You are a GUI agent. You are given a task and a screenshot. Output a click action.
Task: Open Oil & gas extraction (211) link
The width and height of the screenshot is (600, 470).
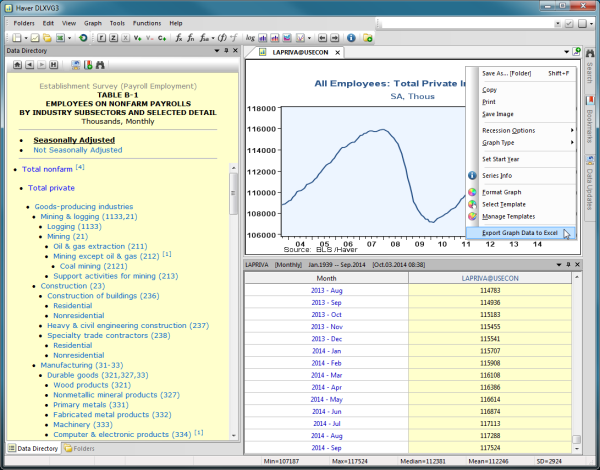click(x=100, y=246)
